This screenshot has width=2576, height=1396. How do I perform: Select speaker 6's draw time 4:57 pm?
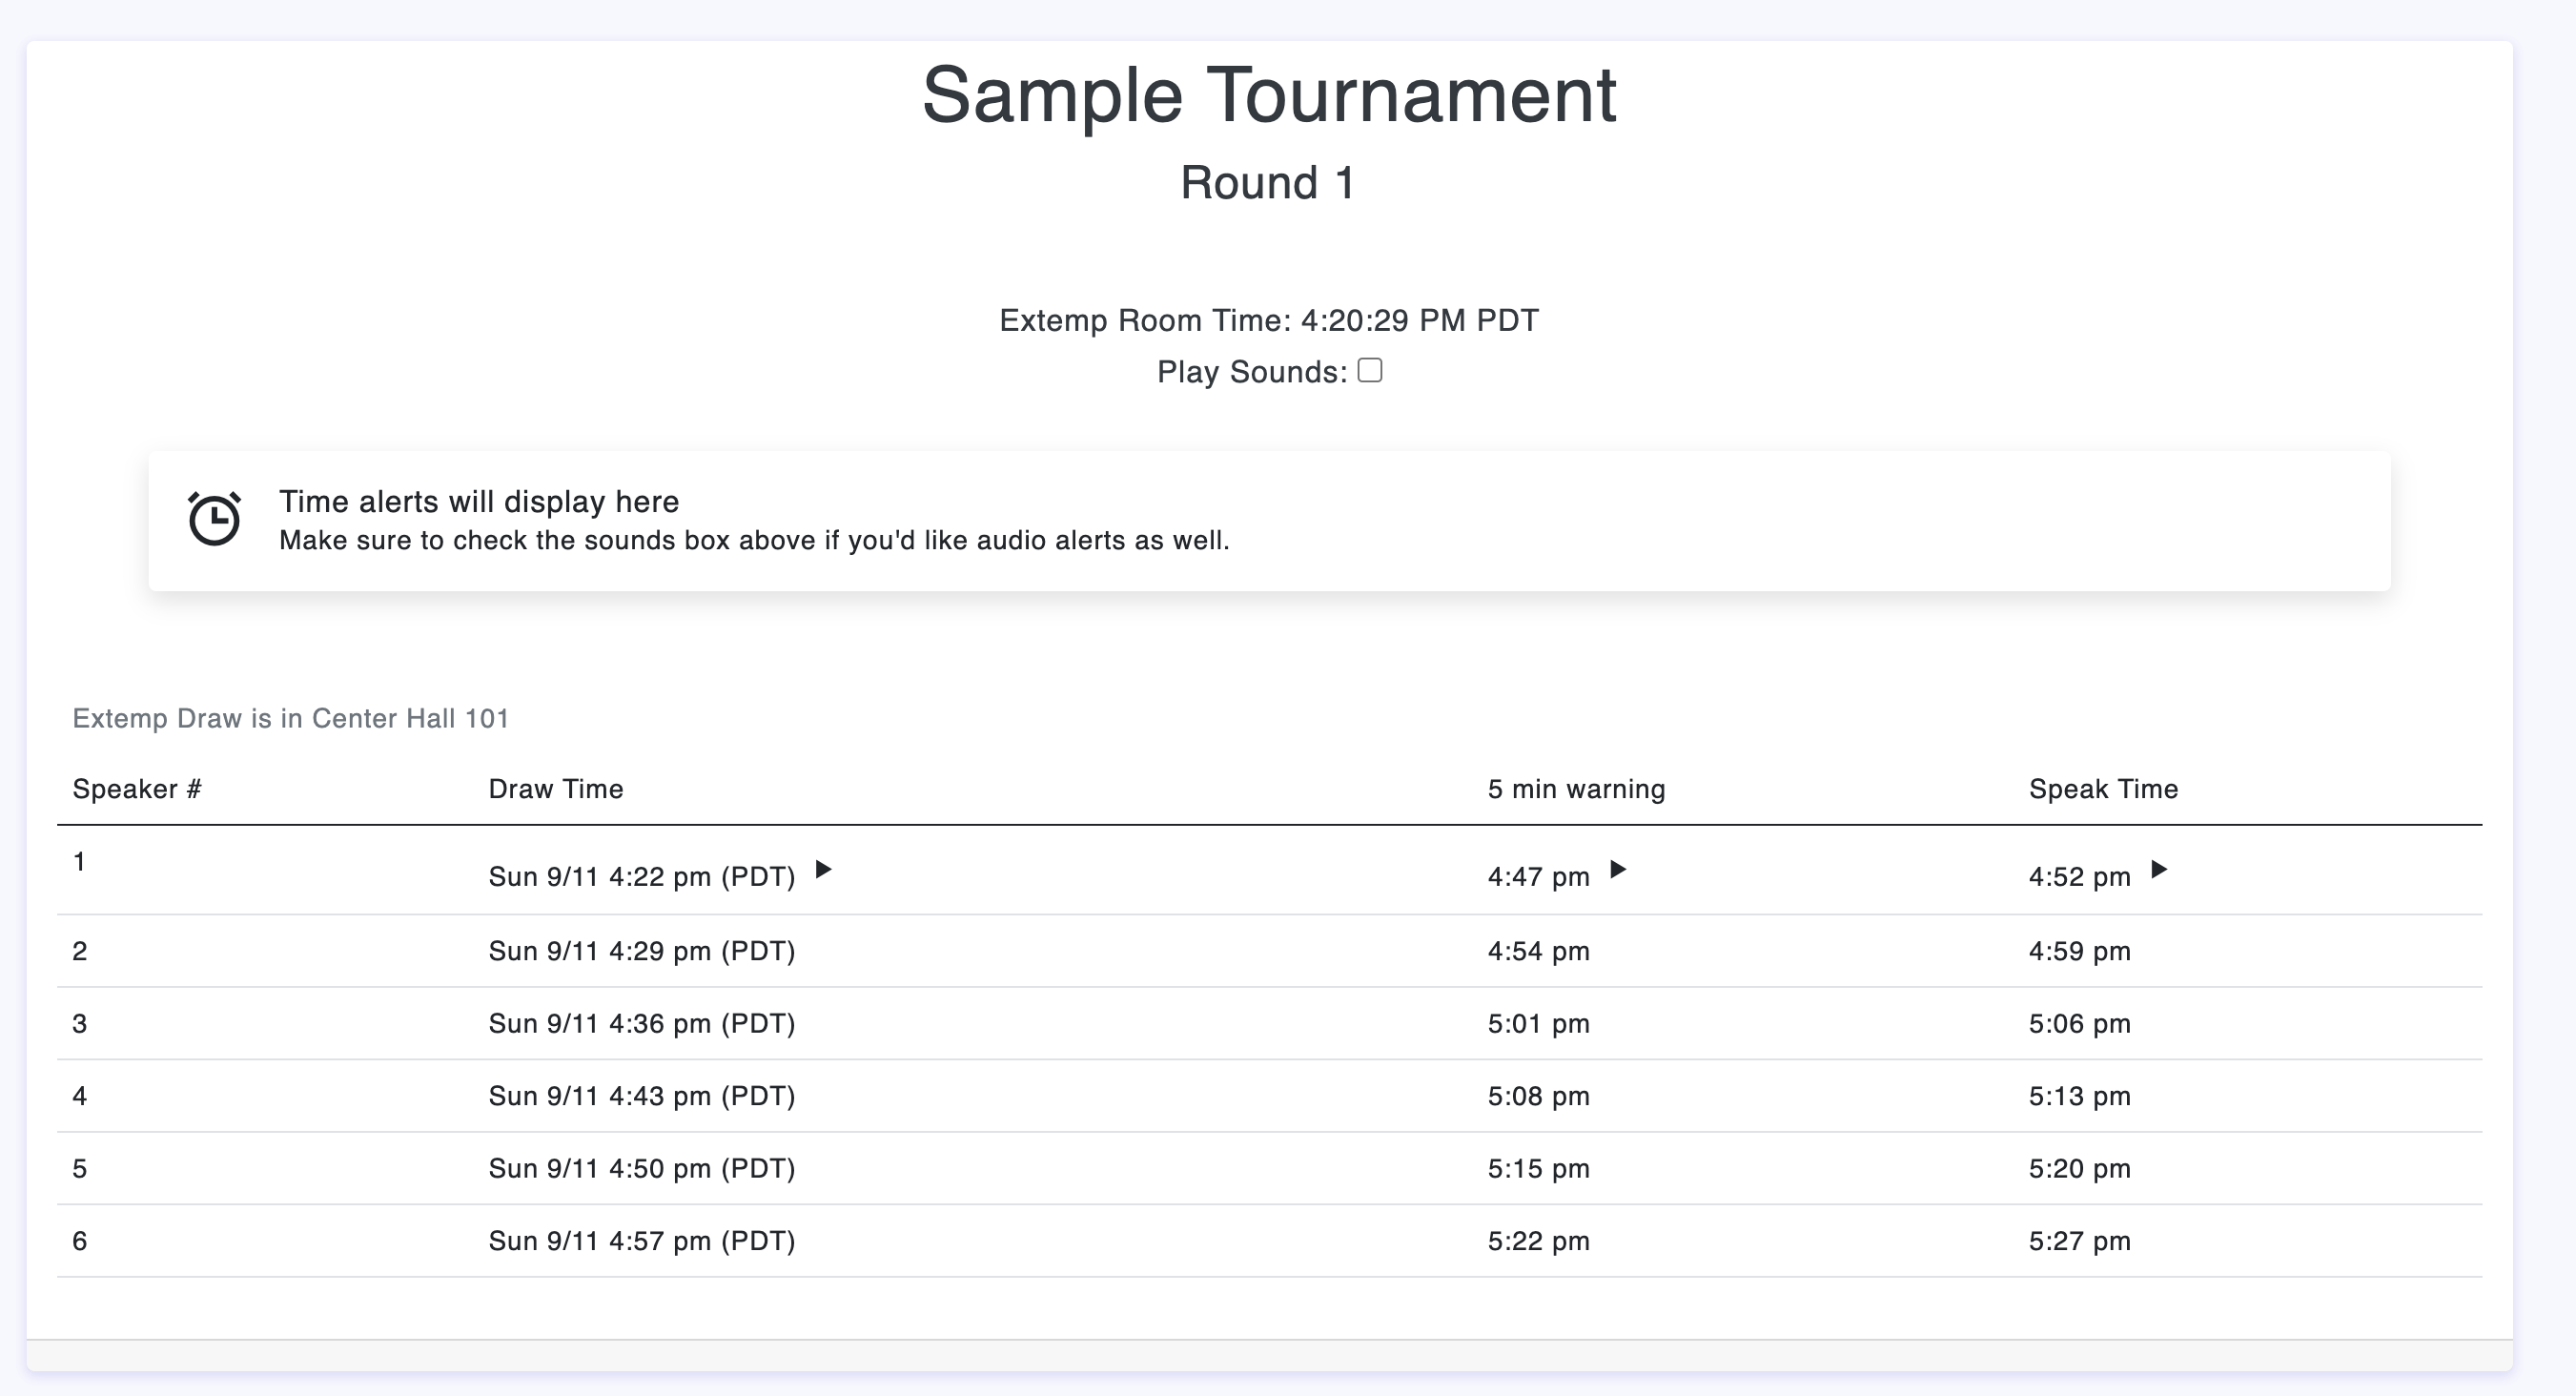coord(642,1241)
